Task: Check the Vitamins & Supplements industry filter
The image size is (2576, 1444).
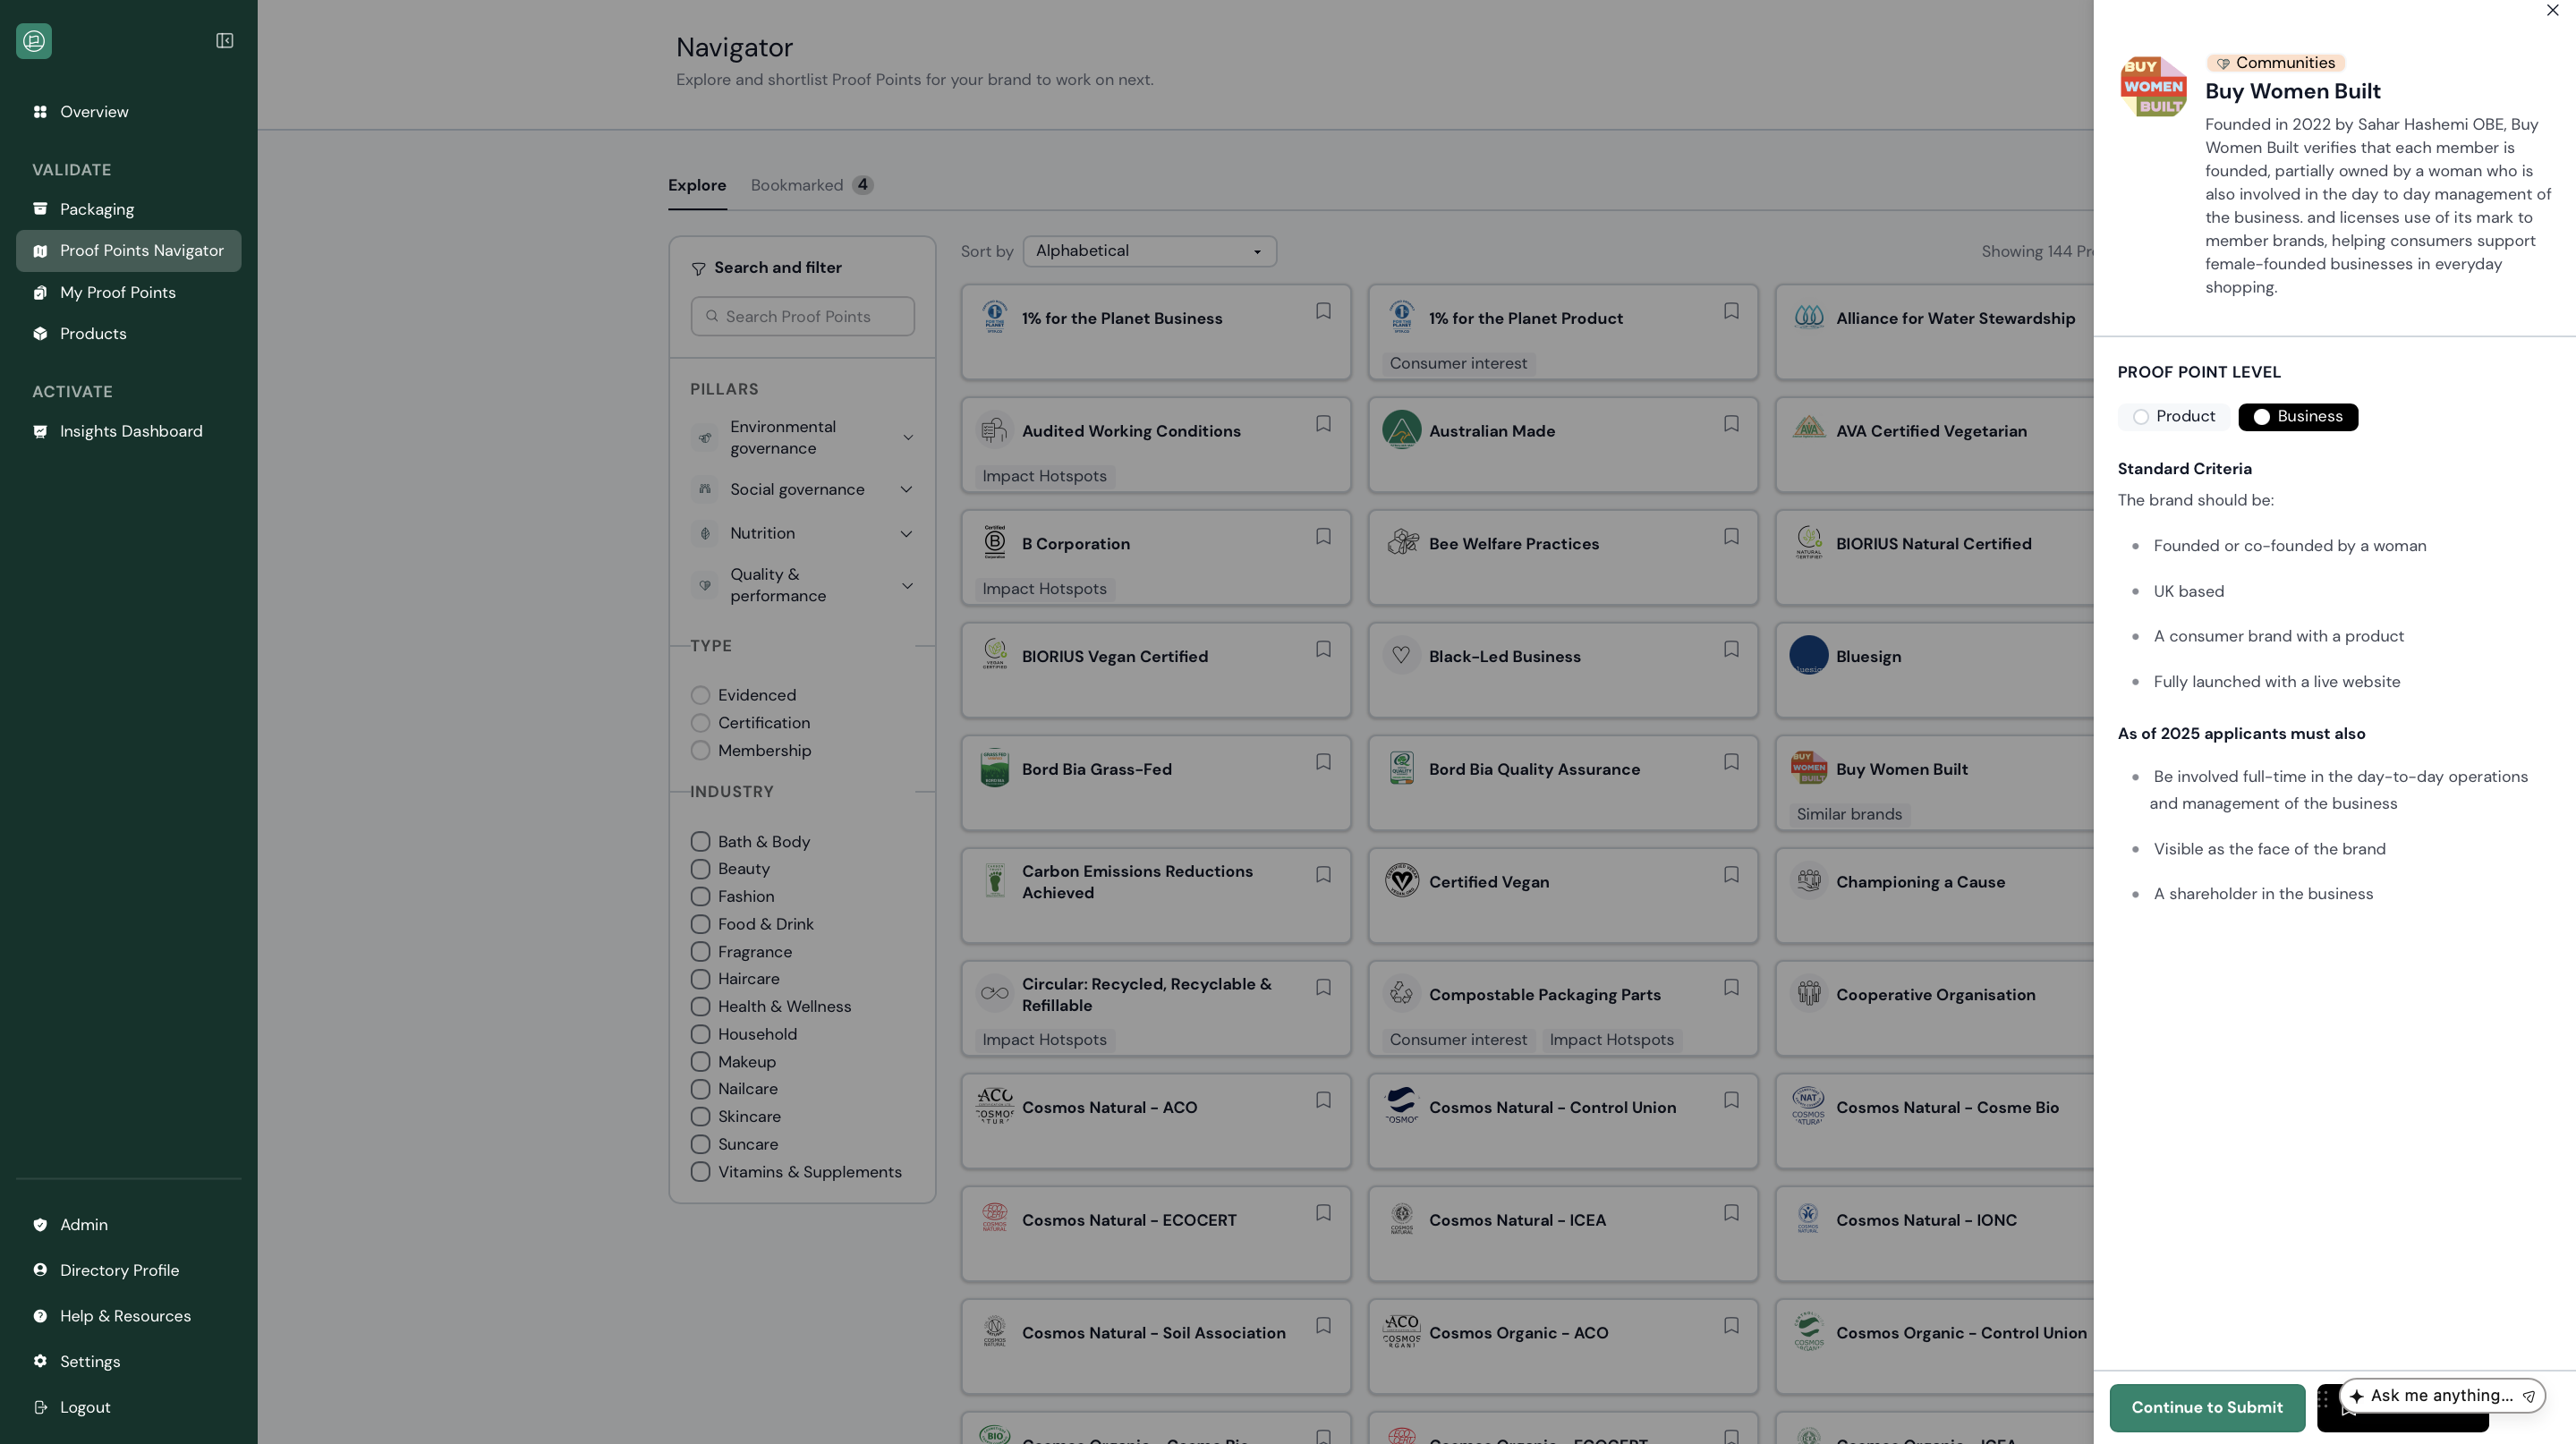Action: pos(700,1172)
